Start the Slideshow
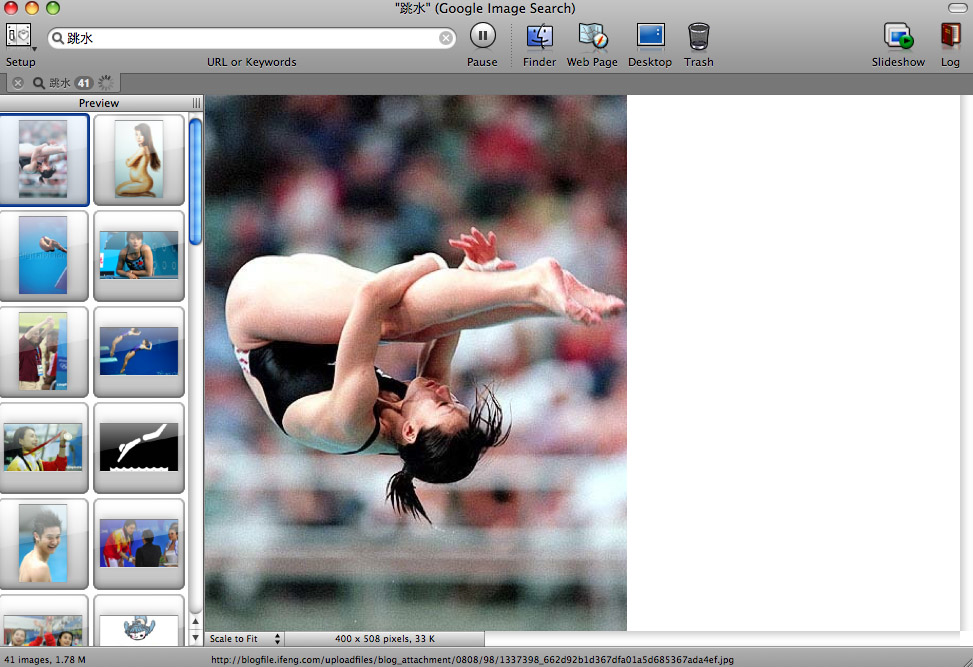The height and width of the screenshot is (667, 973). (898, 37)
